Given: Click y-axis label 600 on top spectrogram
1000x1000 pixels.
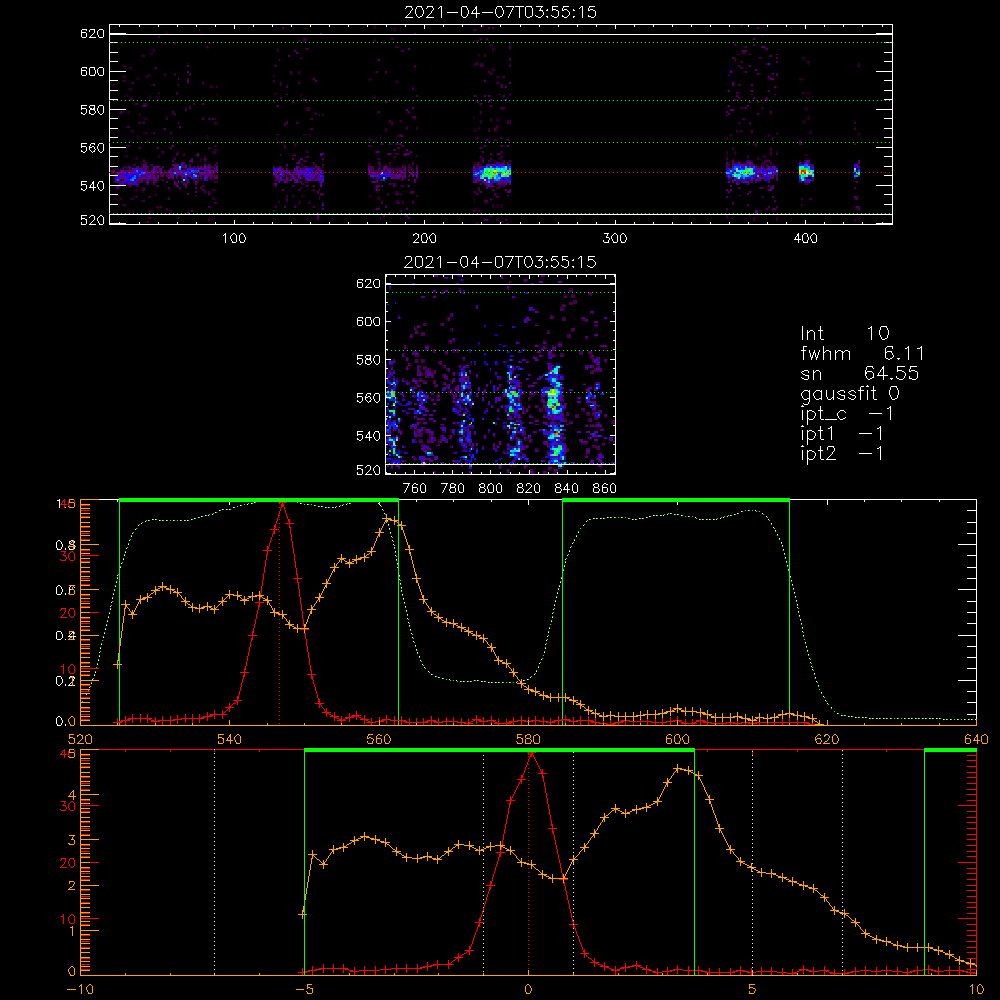Looking at the screenshot, I should pos(92,71).
